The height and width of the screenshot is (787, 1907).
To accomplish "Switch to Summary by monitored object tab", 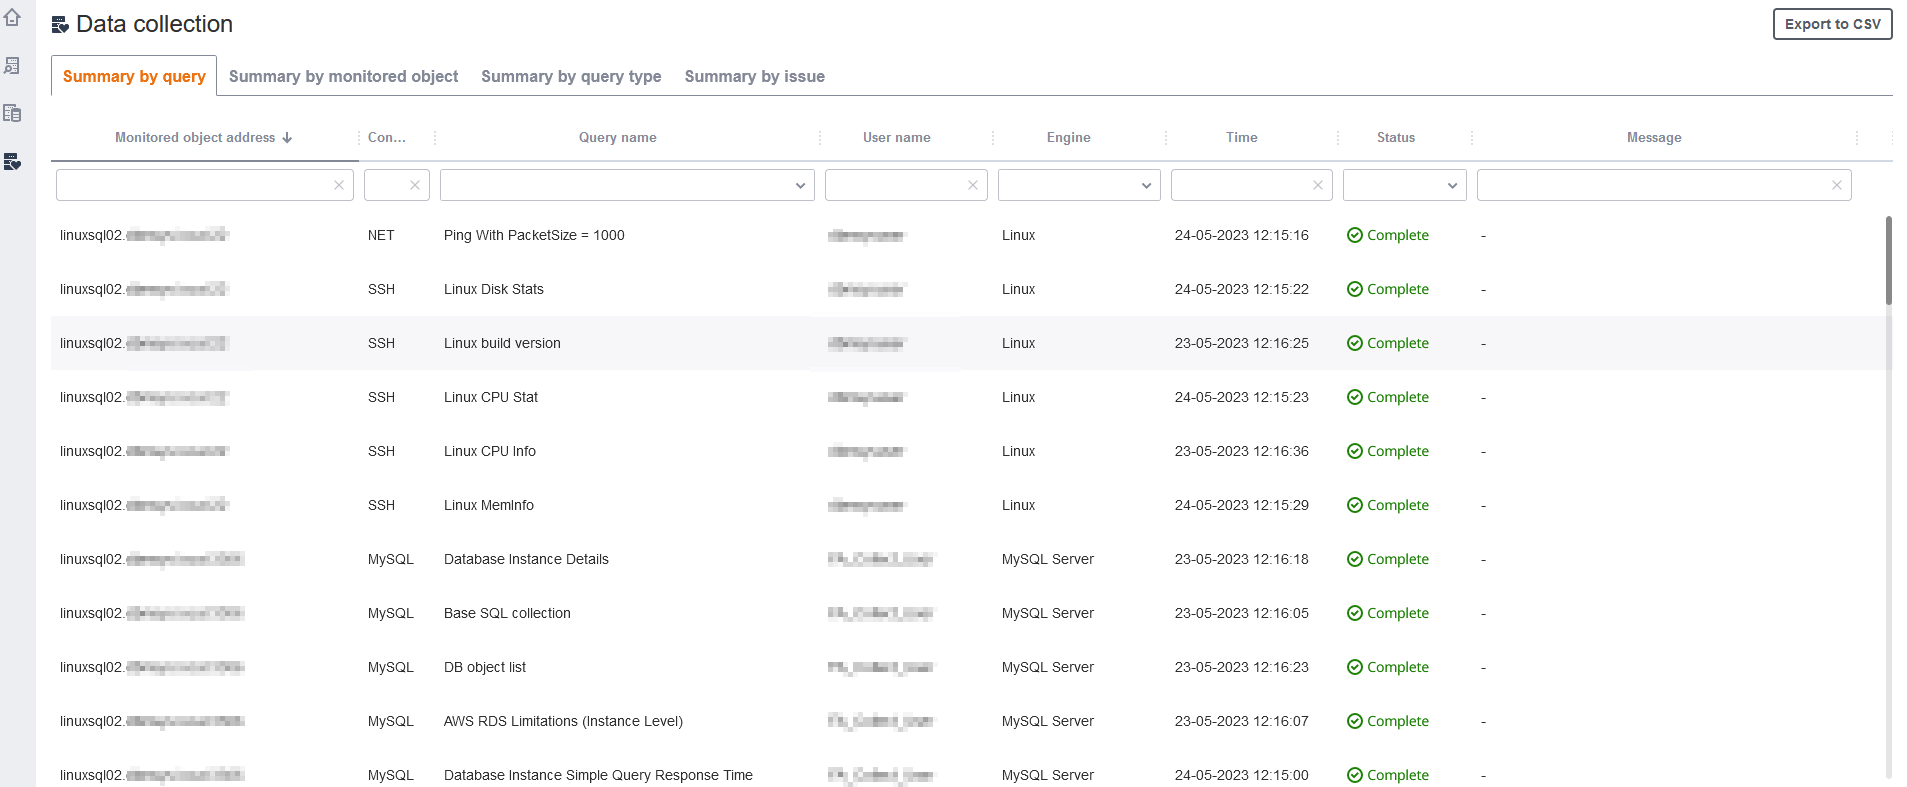I will (x=343, y=76).
